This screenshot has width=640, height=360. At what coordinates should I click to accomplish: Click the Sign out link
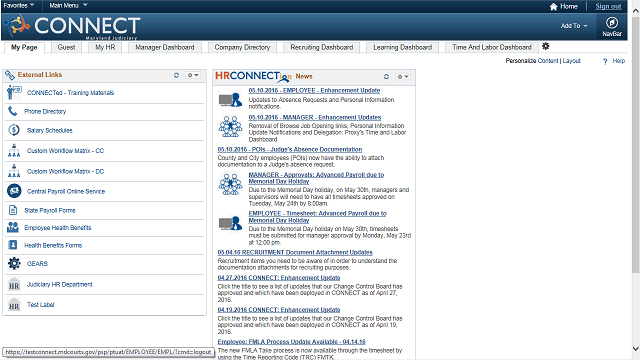[608, 6]
